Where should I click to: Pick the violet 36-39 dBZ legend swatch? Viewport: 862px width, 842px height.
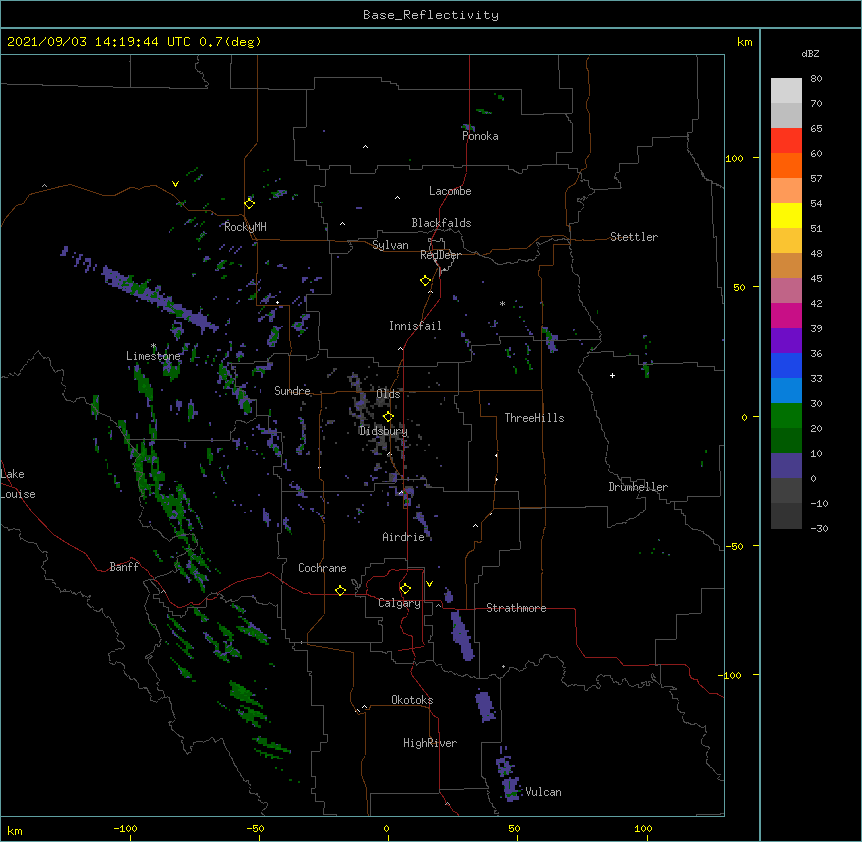coord(786,340)
